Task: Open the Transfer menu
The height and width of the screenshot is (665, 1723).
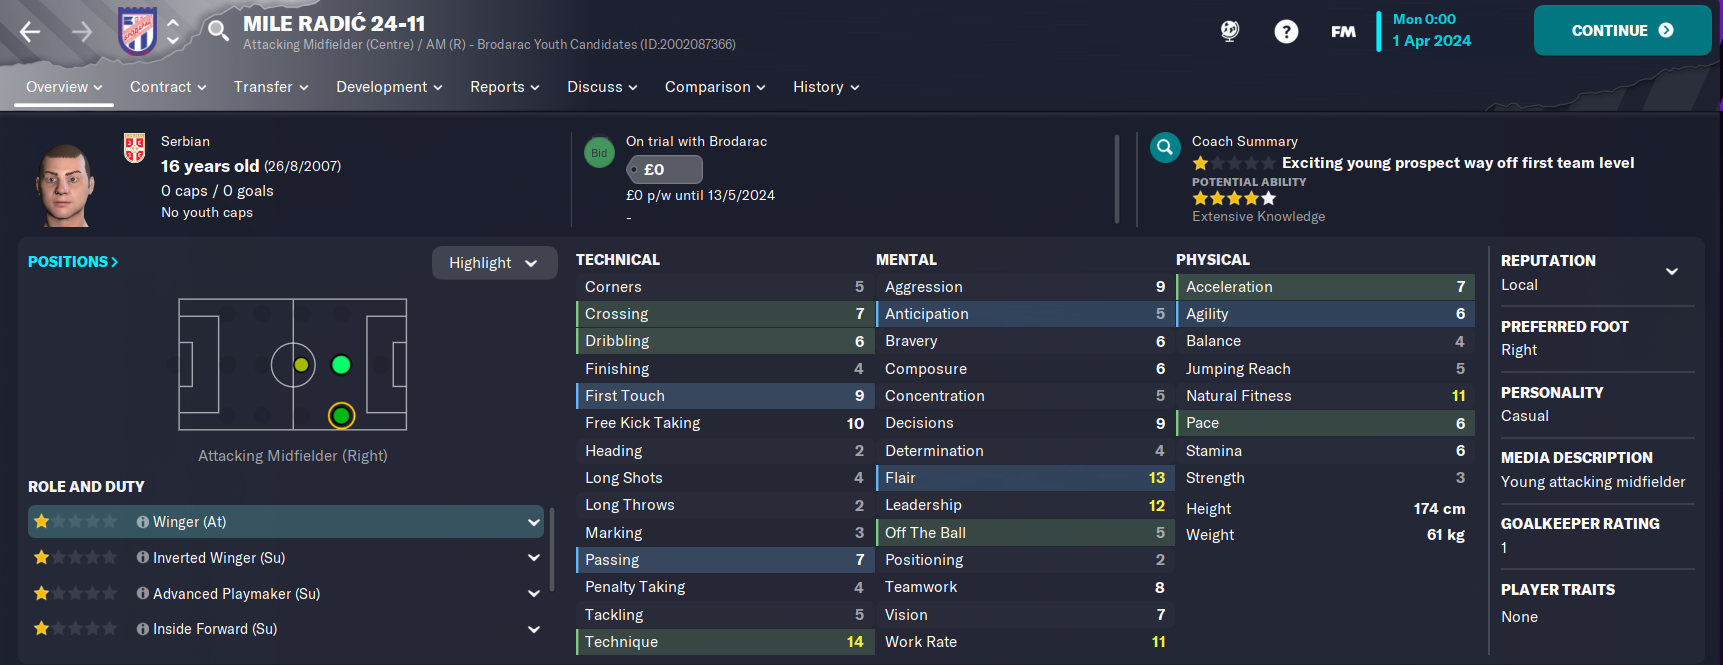Action: point(271,87)
